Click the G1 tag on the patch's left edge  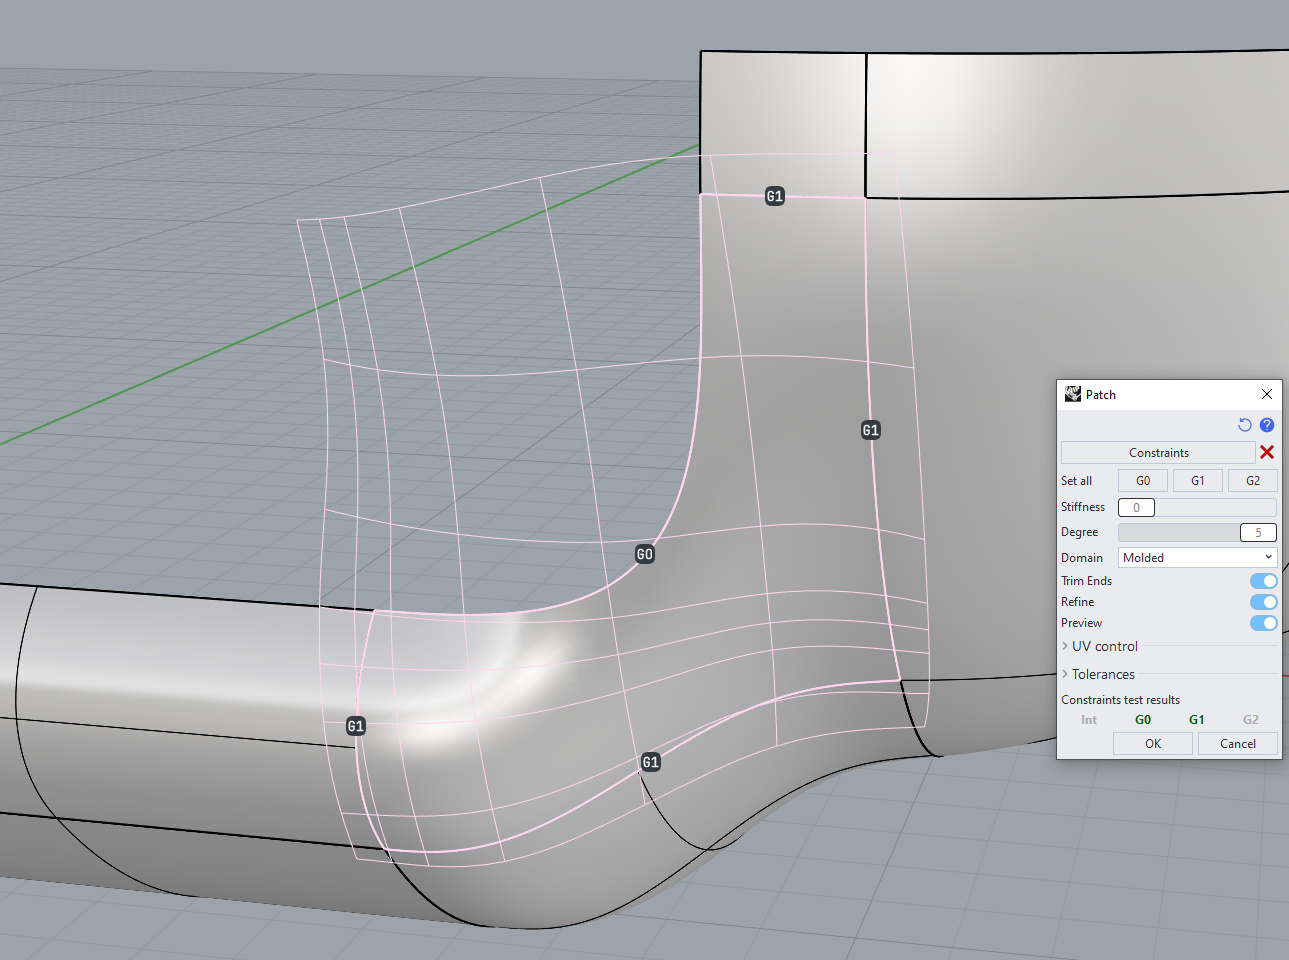click(x=356, y=726)
